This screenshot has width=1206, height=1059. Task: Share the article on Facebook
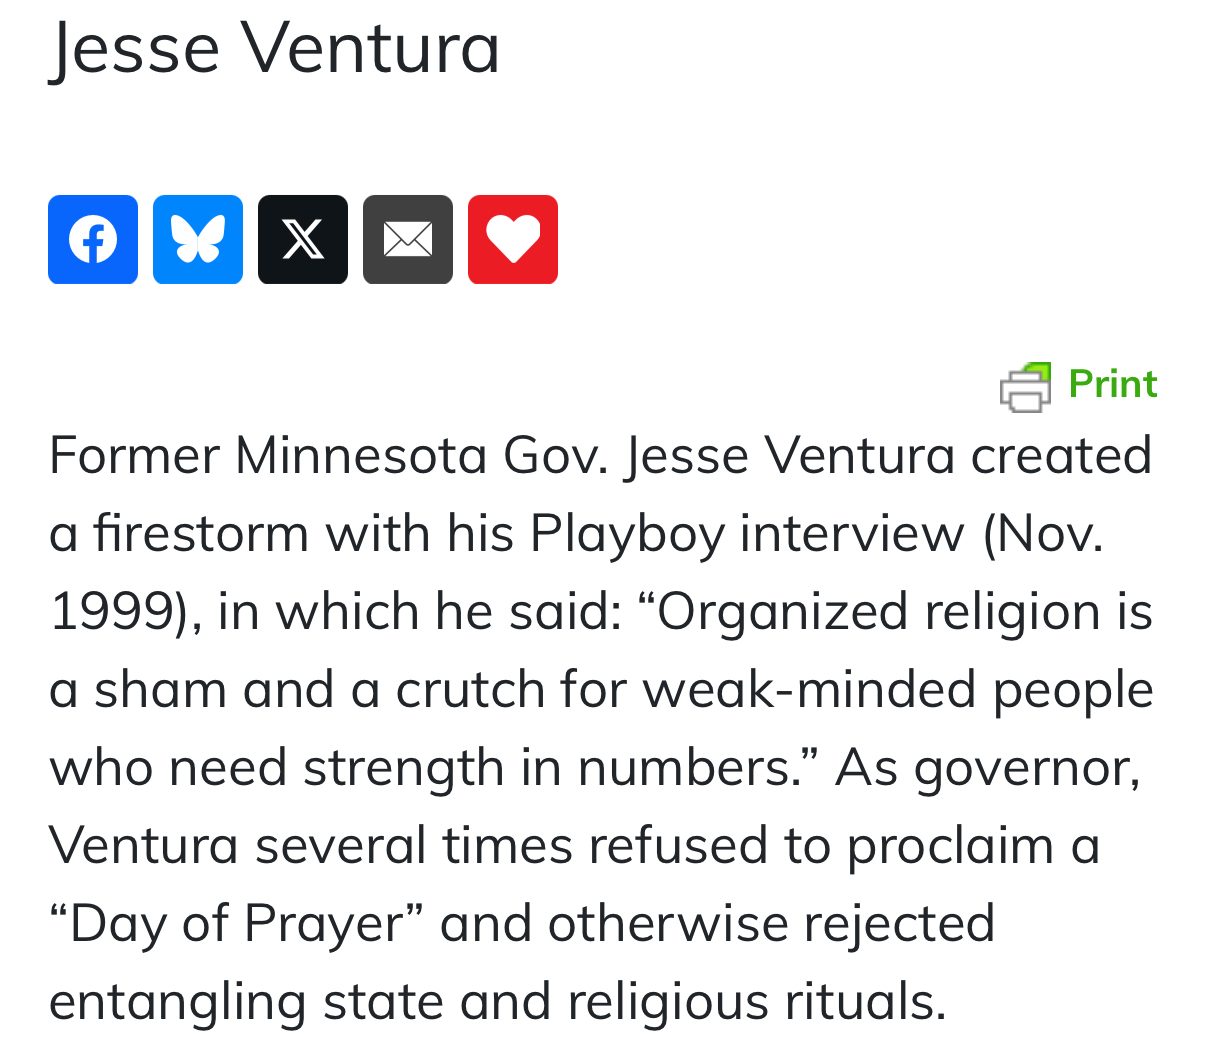(93, 240)
